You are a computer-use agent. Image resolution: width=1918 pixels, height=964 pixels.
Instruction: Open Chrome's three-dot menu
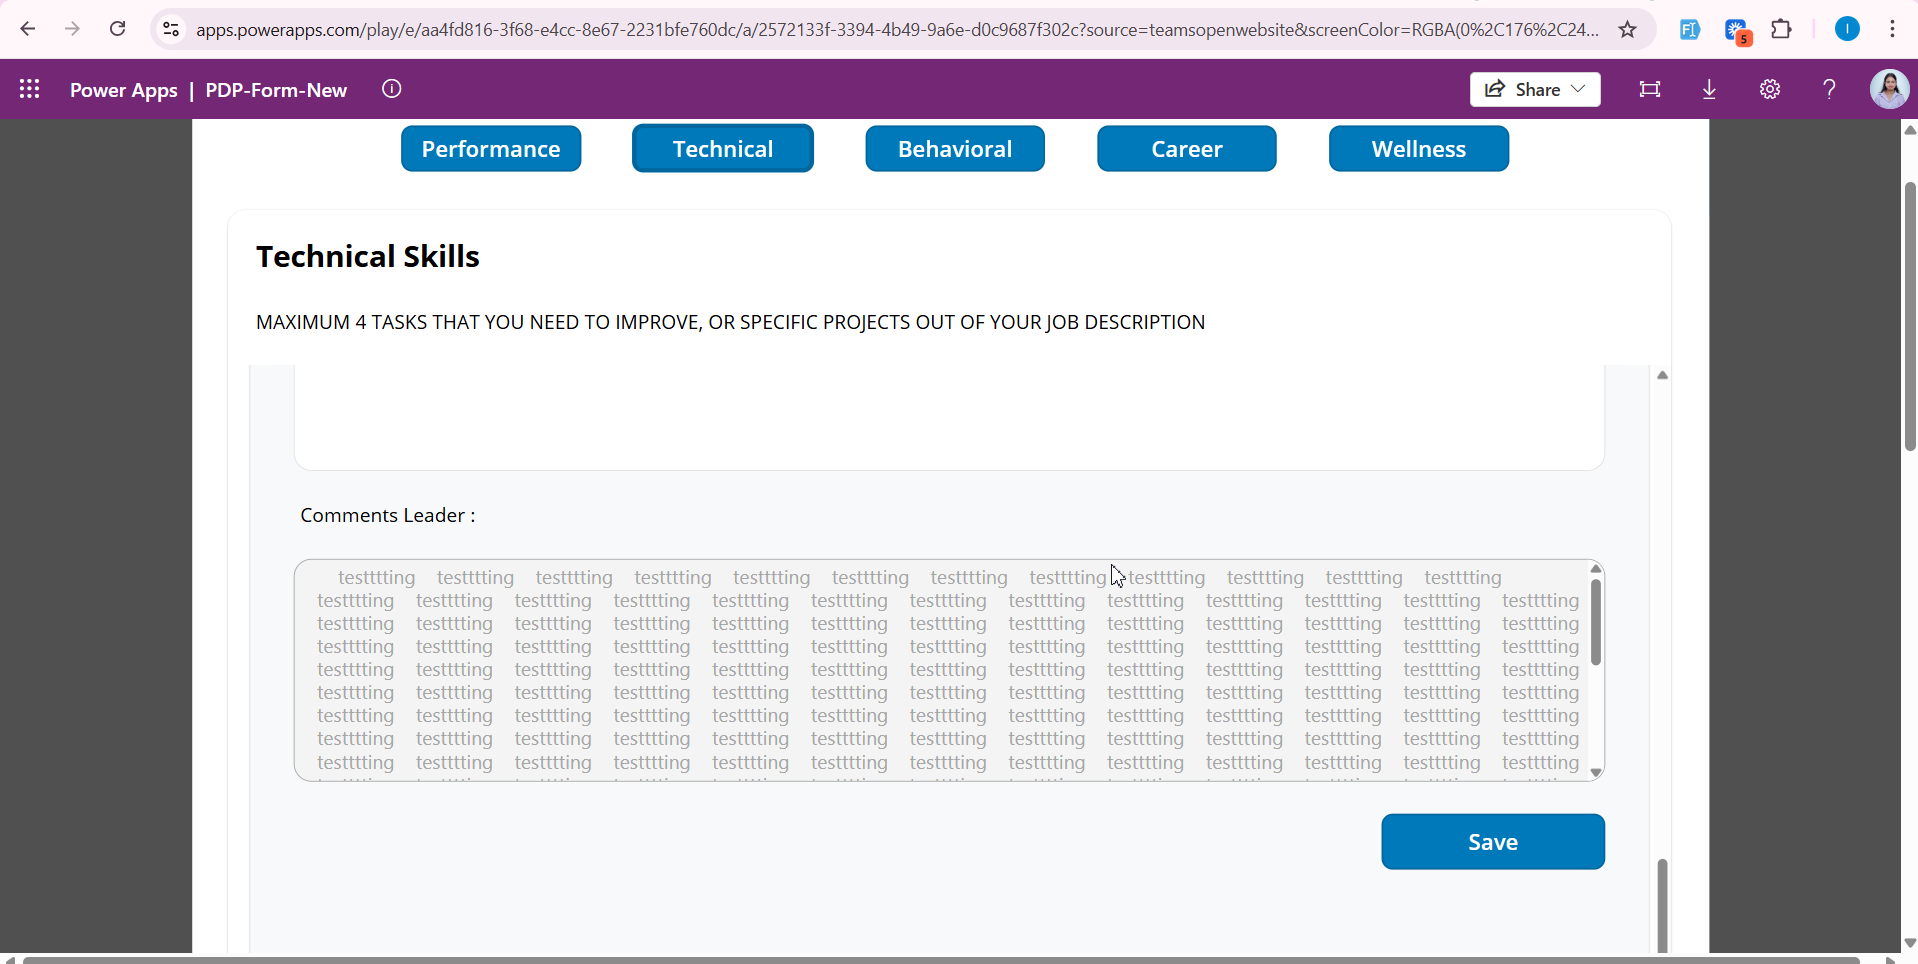(1892, 29)
